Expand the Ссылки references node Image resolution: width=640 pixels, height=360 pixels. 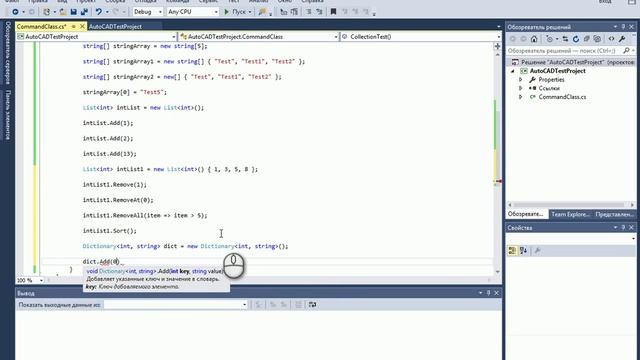[521, 88]
